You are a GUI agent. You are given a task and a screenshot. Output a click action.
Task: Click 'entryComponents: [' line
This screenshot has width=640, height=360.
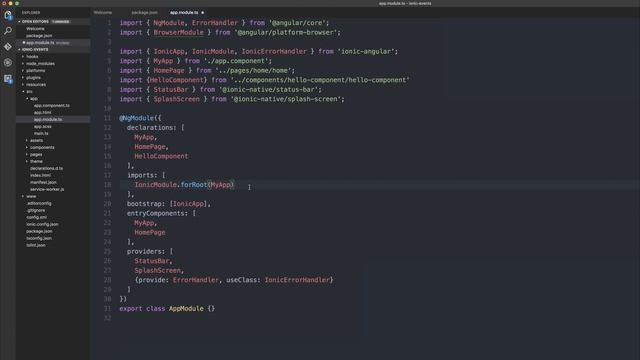tap(161, 213)
